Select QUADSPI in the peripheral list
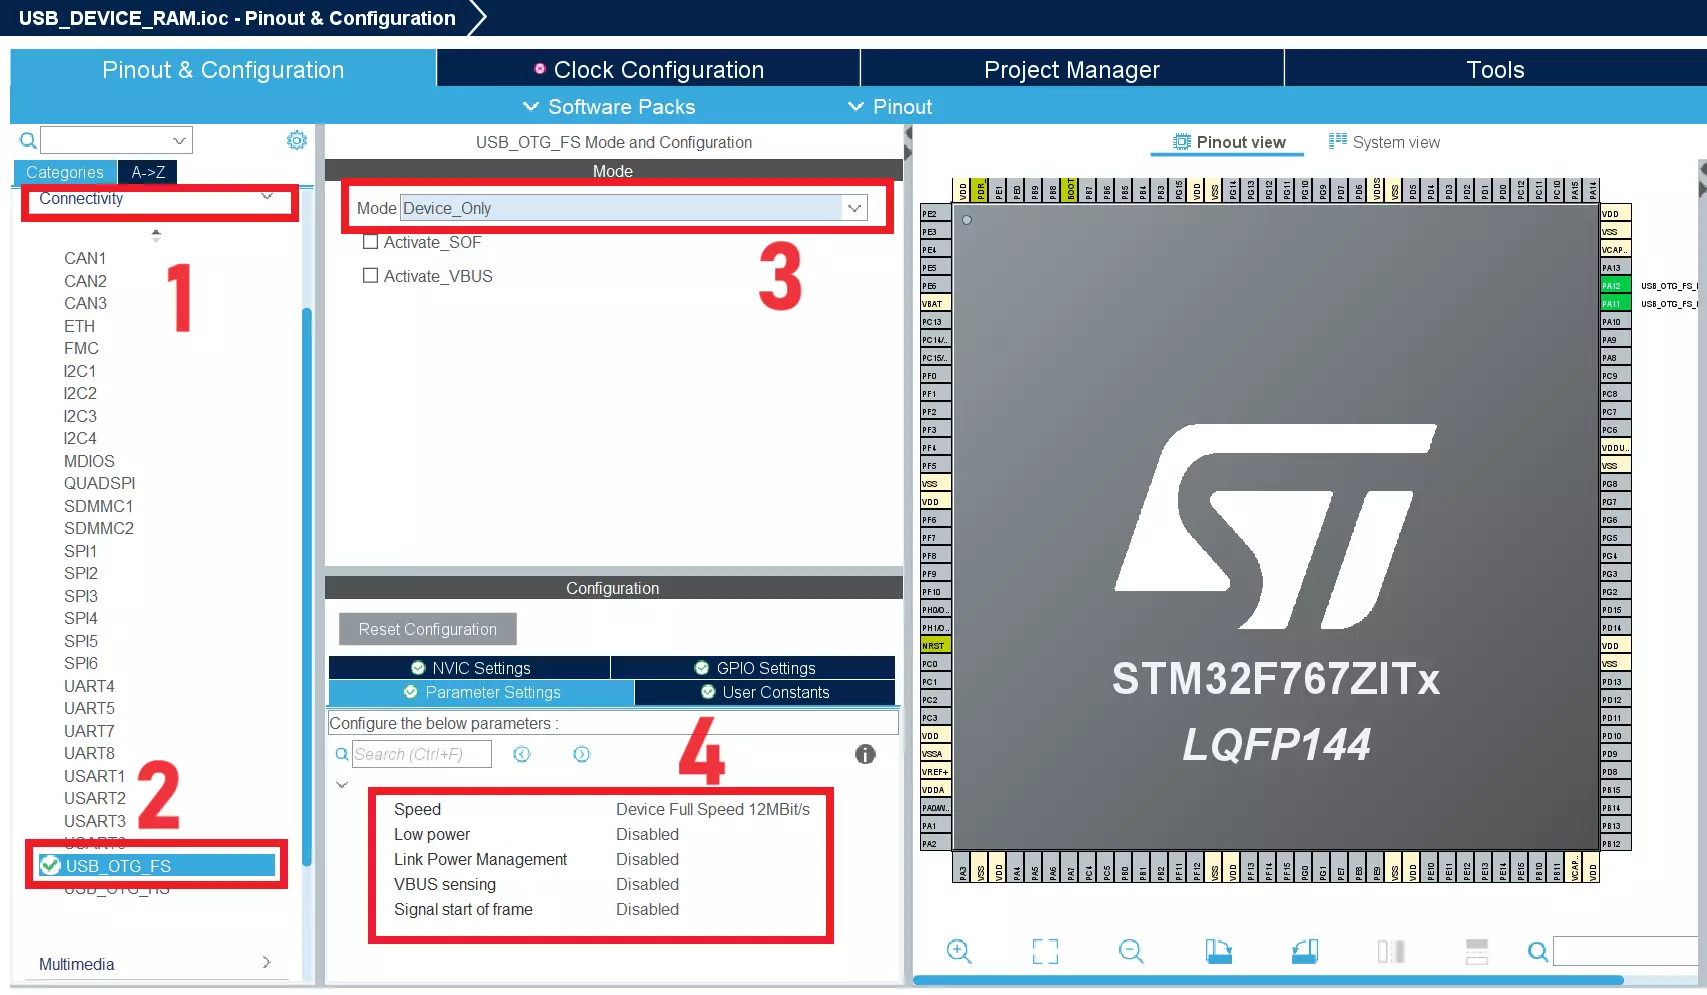The image size is (1707, 995). 99,483
